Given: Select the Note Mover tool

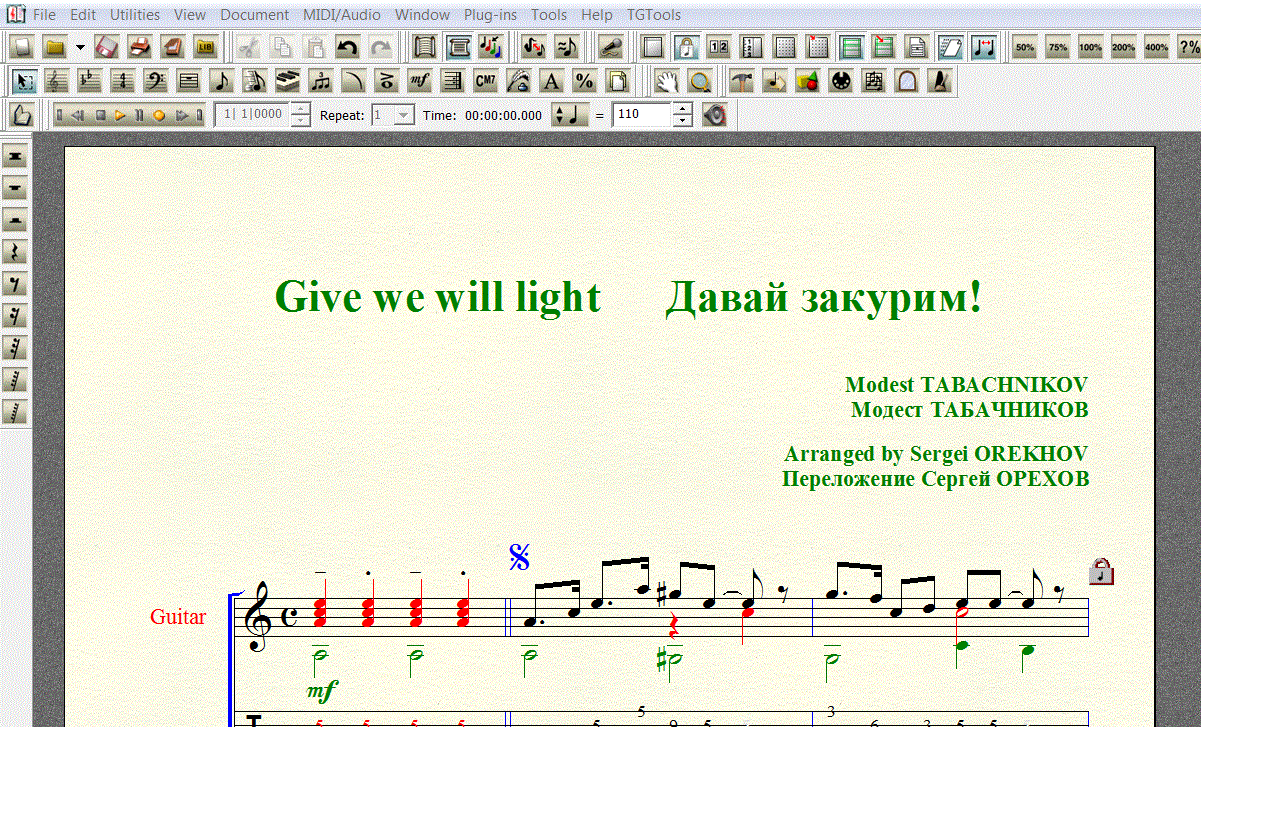Looking at the screenshot, I should [x=775, y=81].
